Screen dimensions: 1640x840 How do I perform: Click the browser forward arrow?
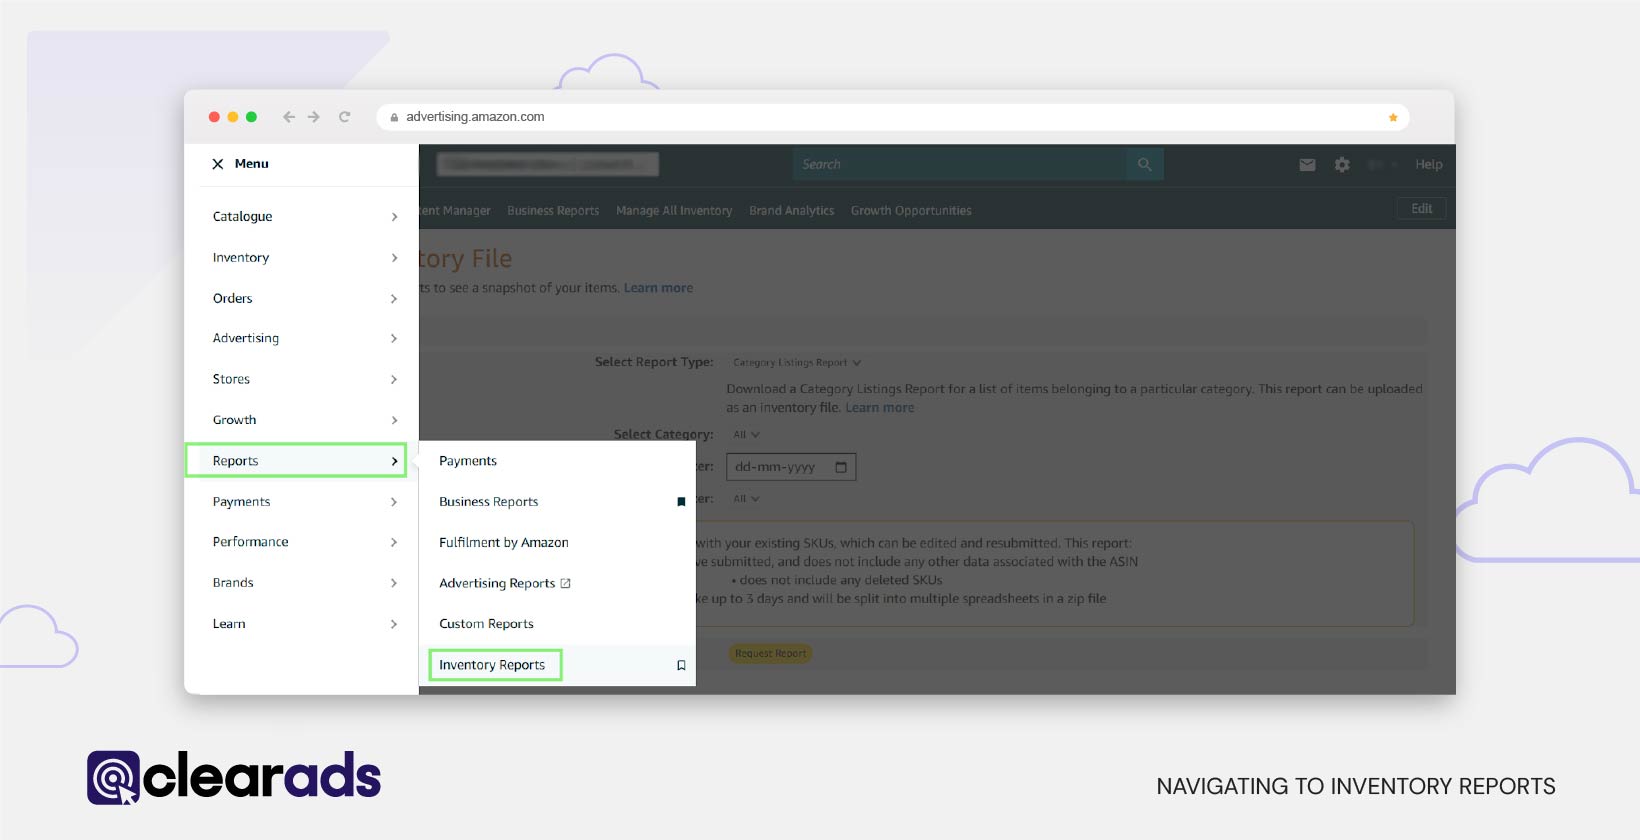tap(314, 117)
